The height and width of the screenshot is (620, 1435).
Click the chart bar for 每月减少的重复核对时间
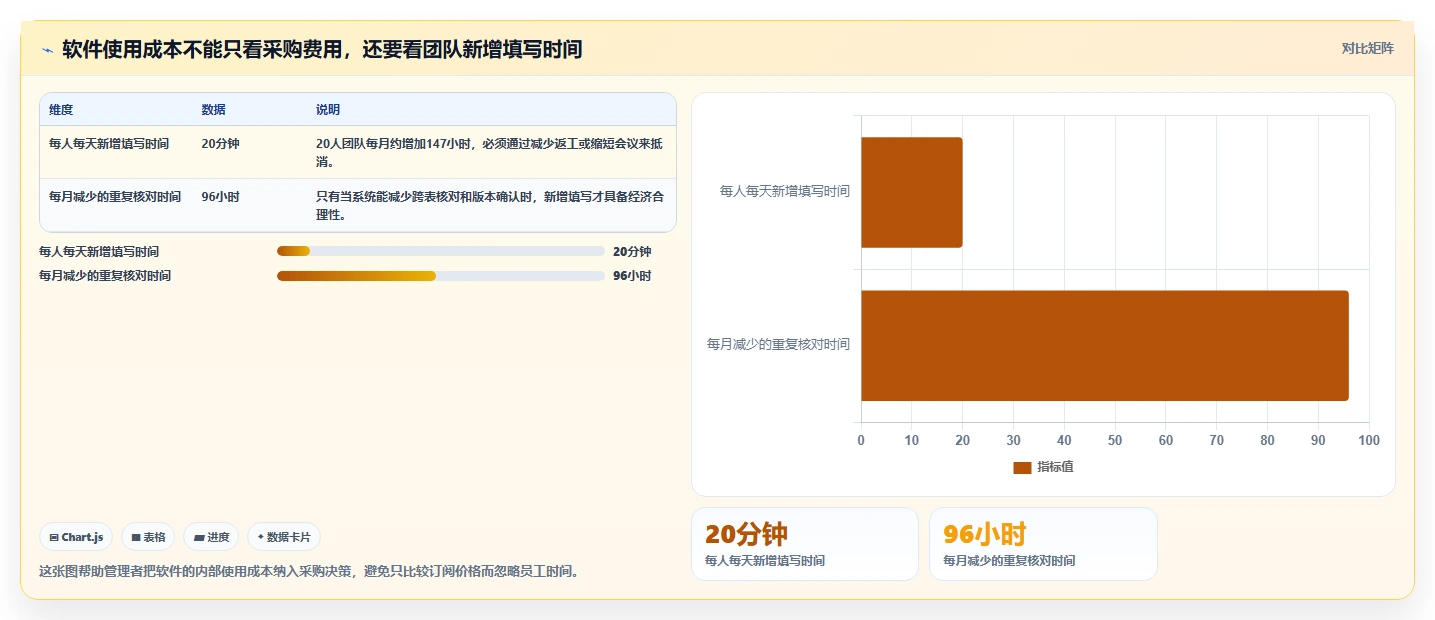[x=1104, y=345]
